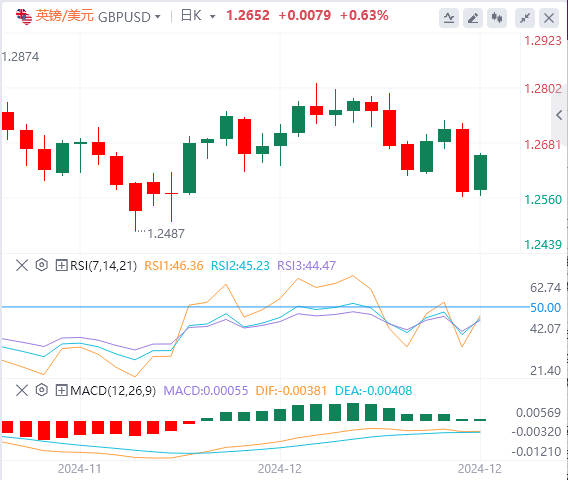Click the 2024-11 date axis label
This screenshot has width=568, height=480.
click(80, 469)
